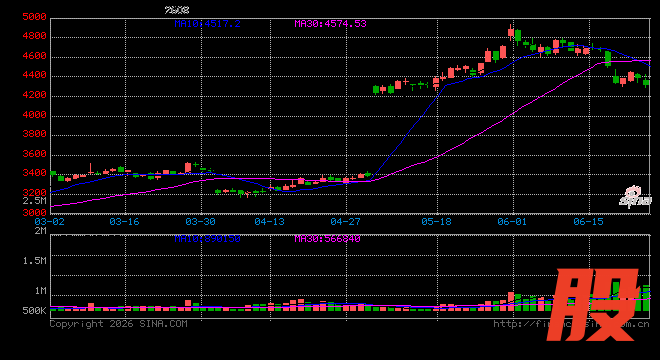Click the 3600 price axis label
Viewport: 660px width, 360px height.
pyautogui.click(x=34, y=154)
